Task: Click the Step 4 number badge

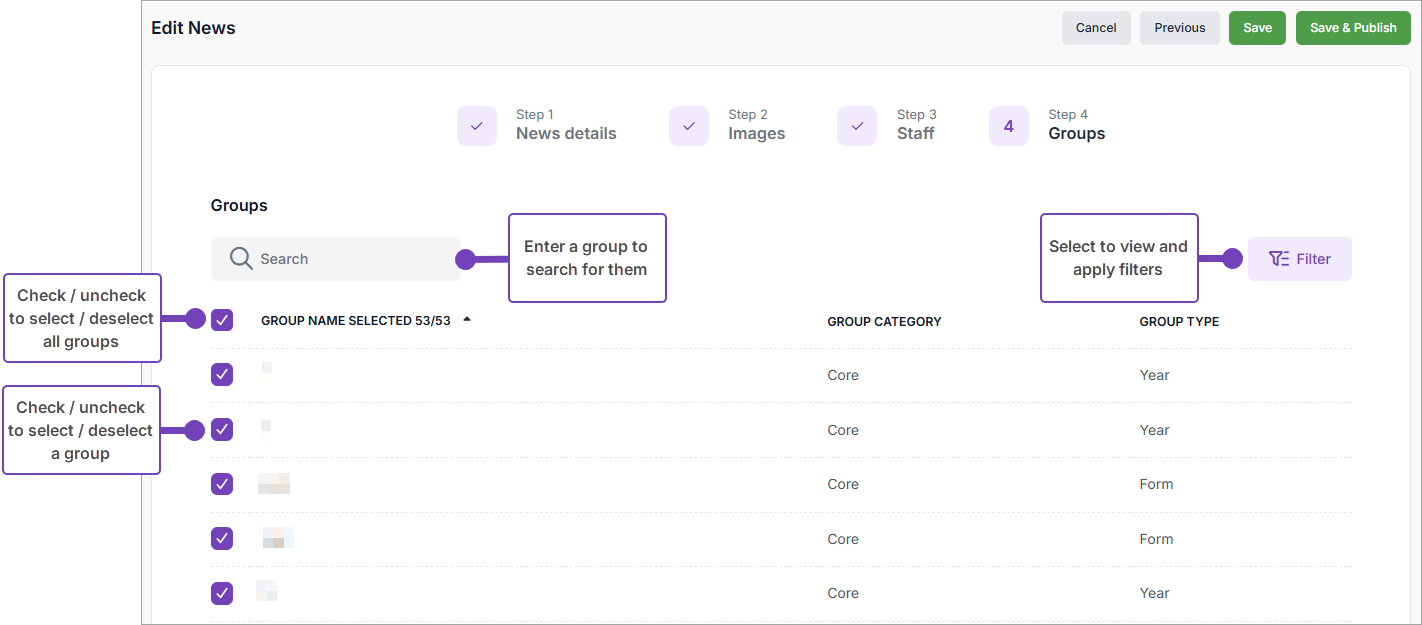Action: pos(1008,126)
